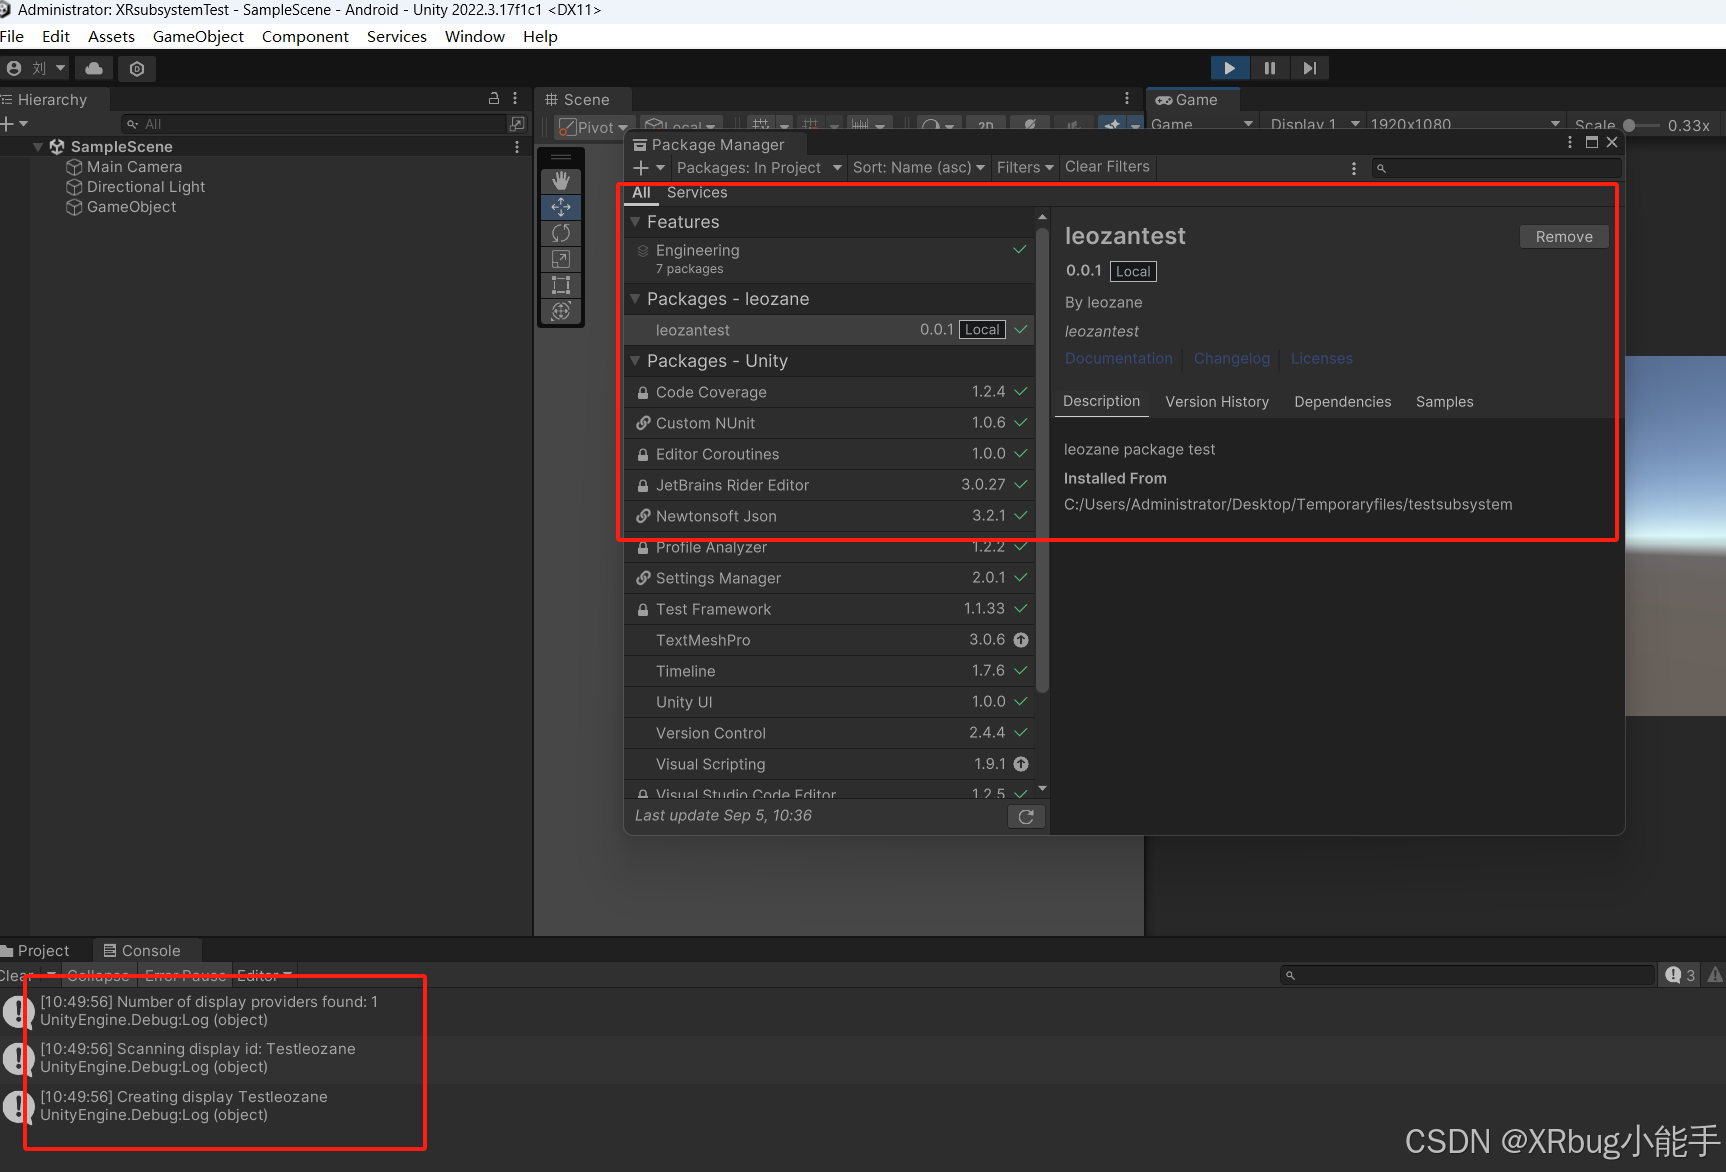Click the Step frame button
Image resolution: width=1726 pixels, height=1172 pixels.
[x=1309, y=68]
